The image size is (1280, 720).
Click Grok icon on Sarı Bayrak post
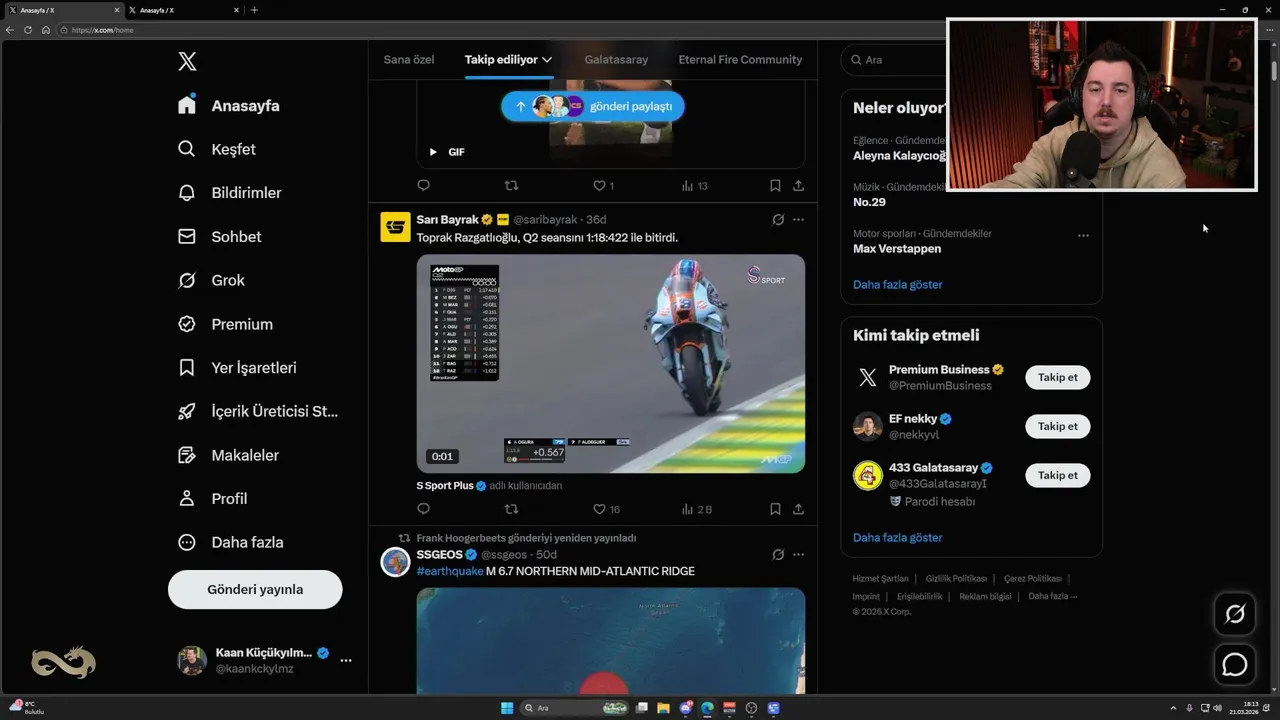coord(778,219)
